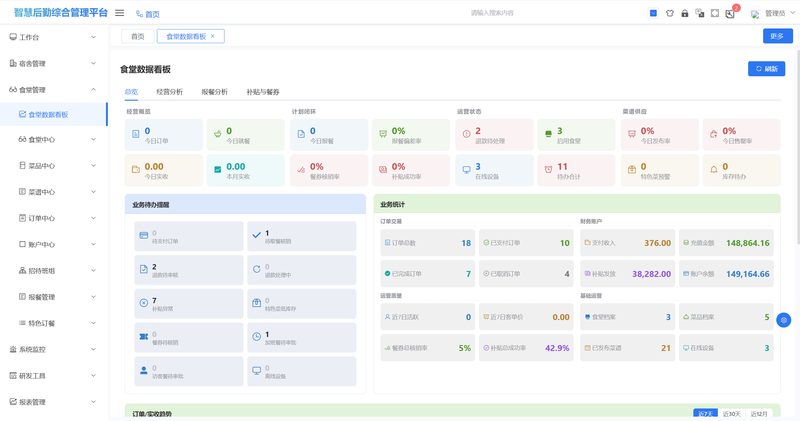Select the 近12月 trend range
The width and height of the screenshot is (800, 421).
point(759,414)
